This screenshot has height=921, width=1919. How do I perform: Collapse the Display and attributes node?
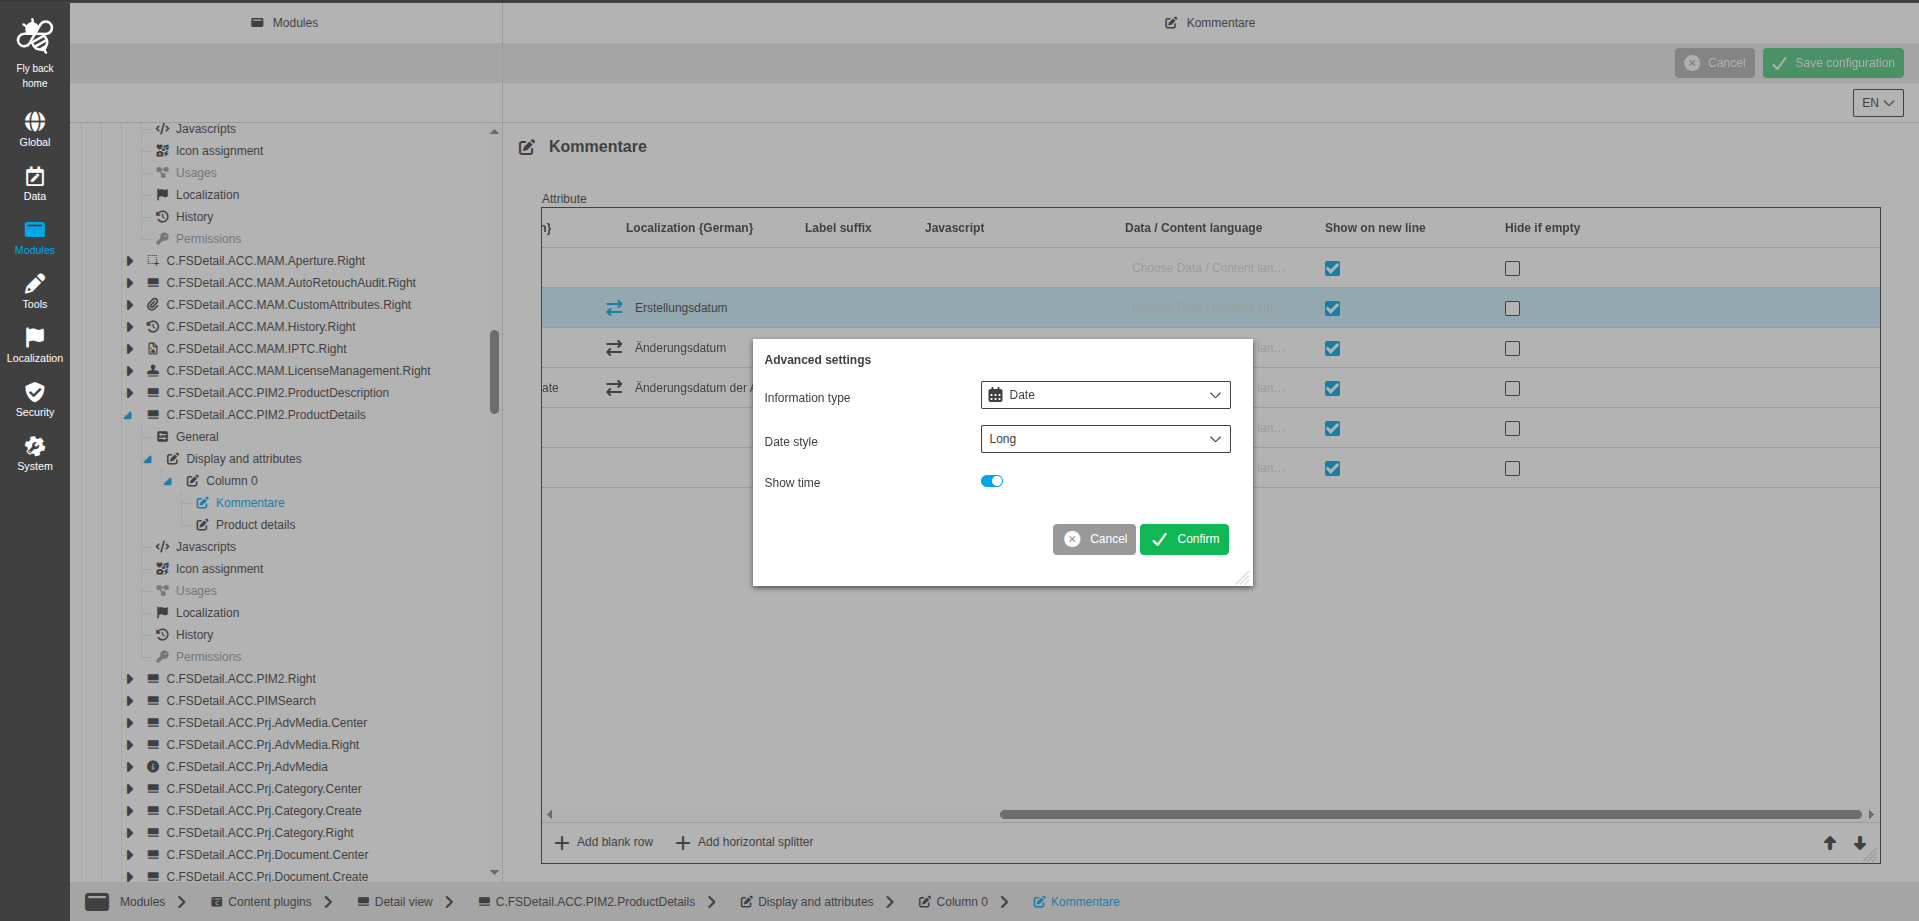148,459
